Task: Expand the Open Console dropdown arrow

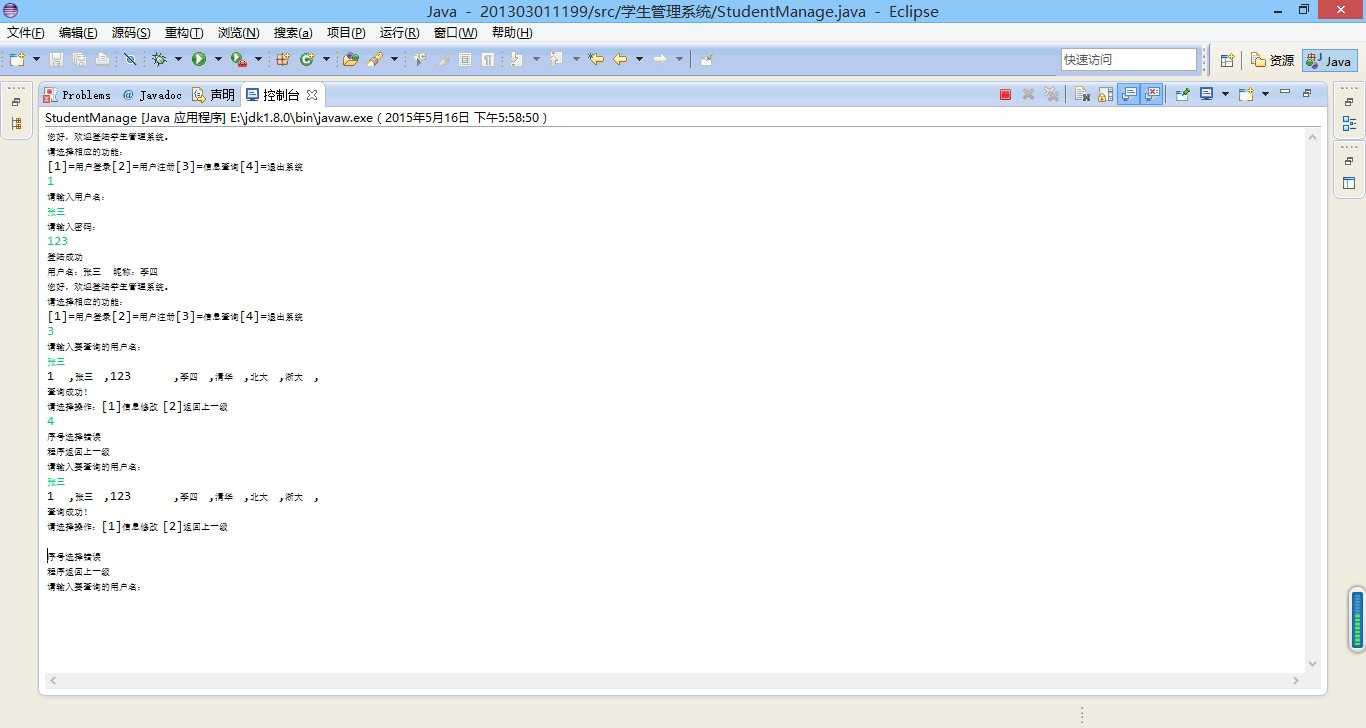Action: 1265,94
